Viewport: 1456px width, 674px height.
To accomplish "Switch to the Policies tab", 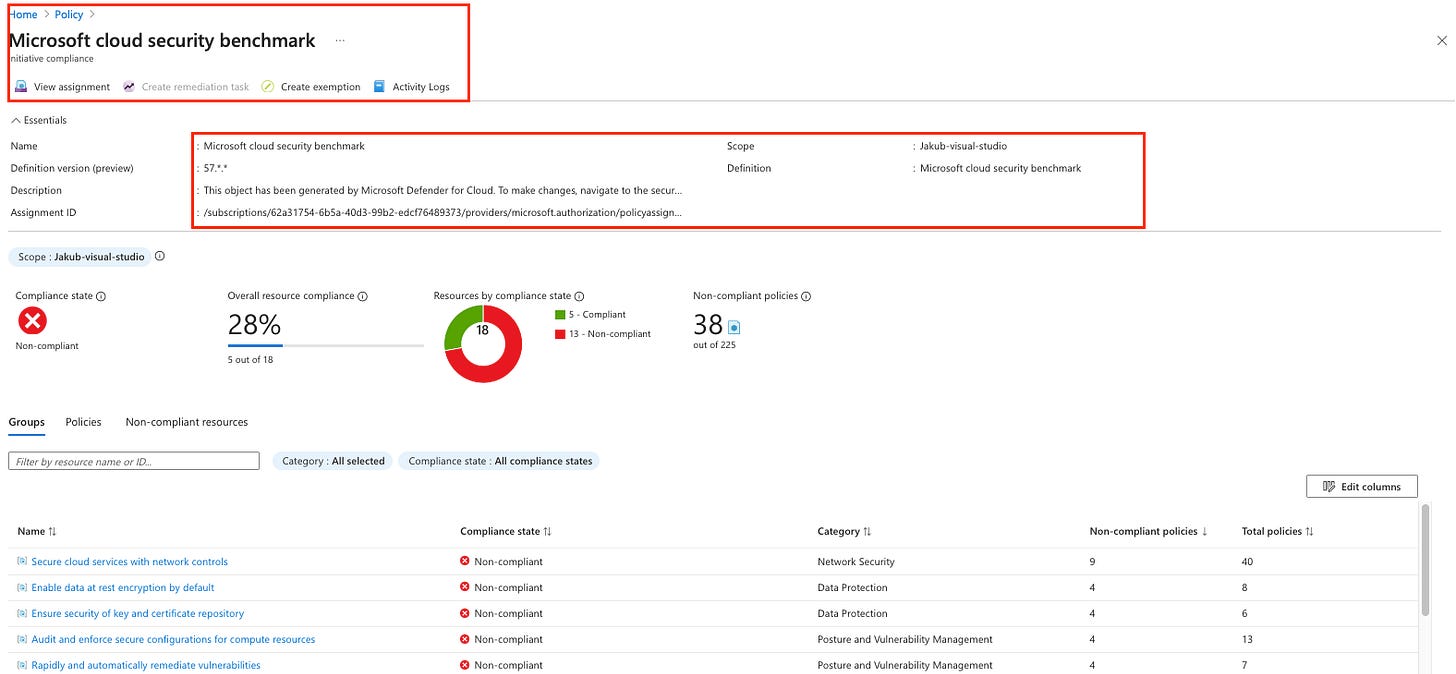I will coord(83,422).
